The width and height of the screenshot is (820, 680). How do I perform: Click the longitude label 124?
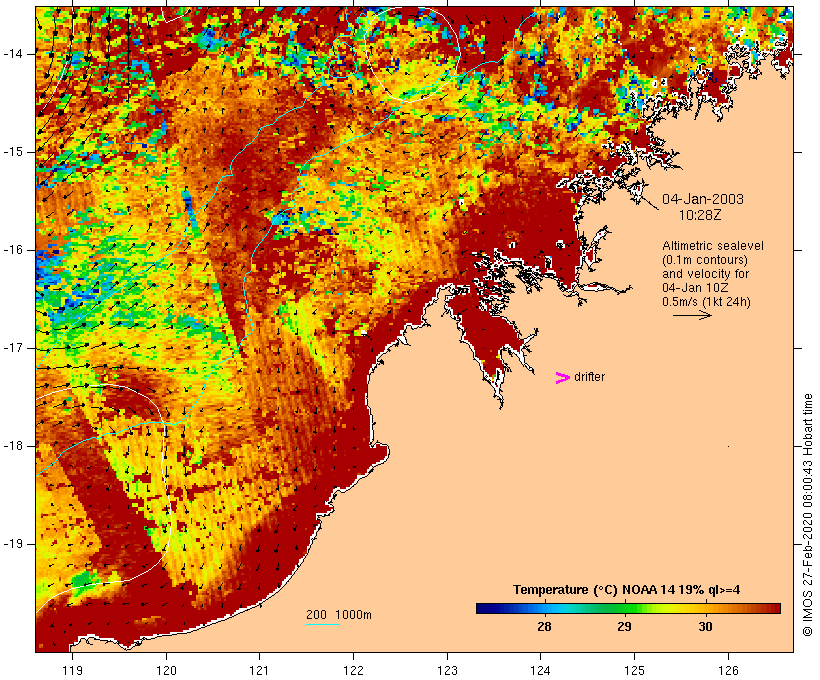[x=540, y=670]
